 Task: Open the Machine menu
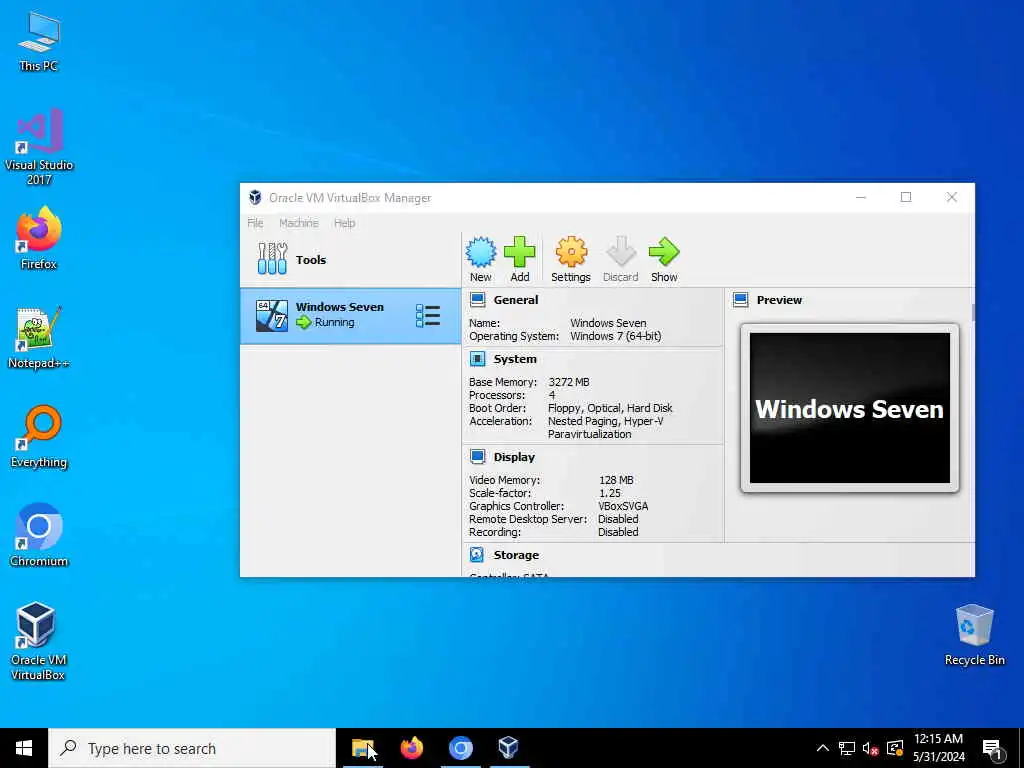click(x=299, y=223)
